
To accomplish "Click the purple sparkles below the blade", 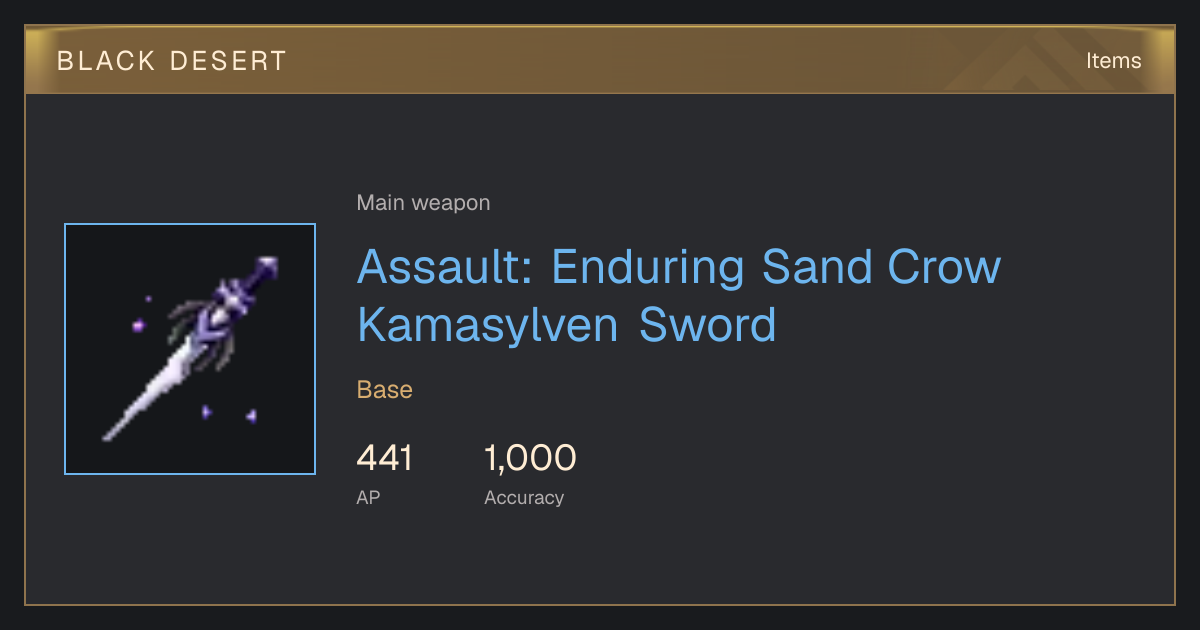I will coord(228,413).
